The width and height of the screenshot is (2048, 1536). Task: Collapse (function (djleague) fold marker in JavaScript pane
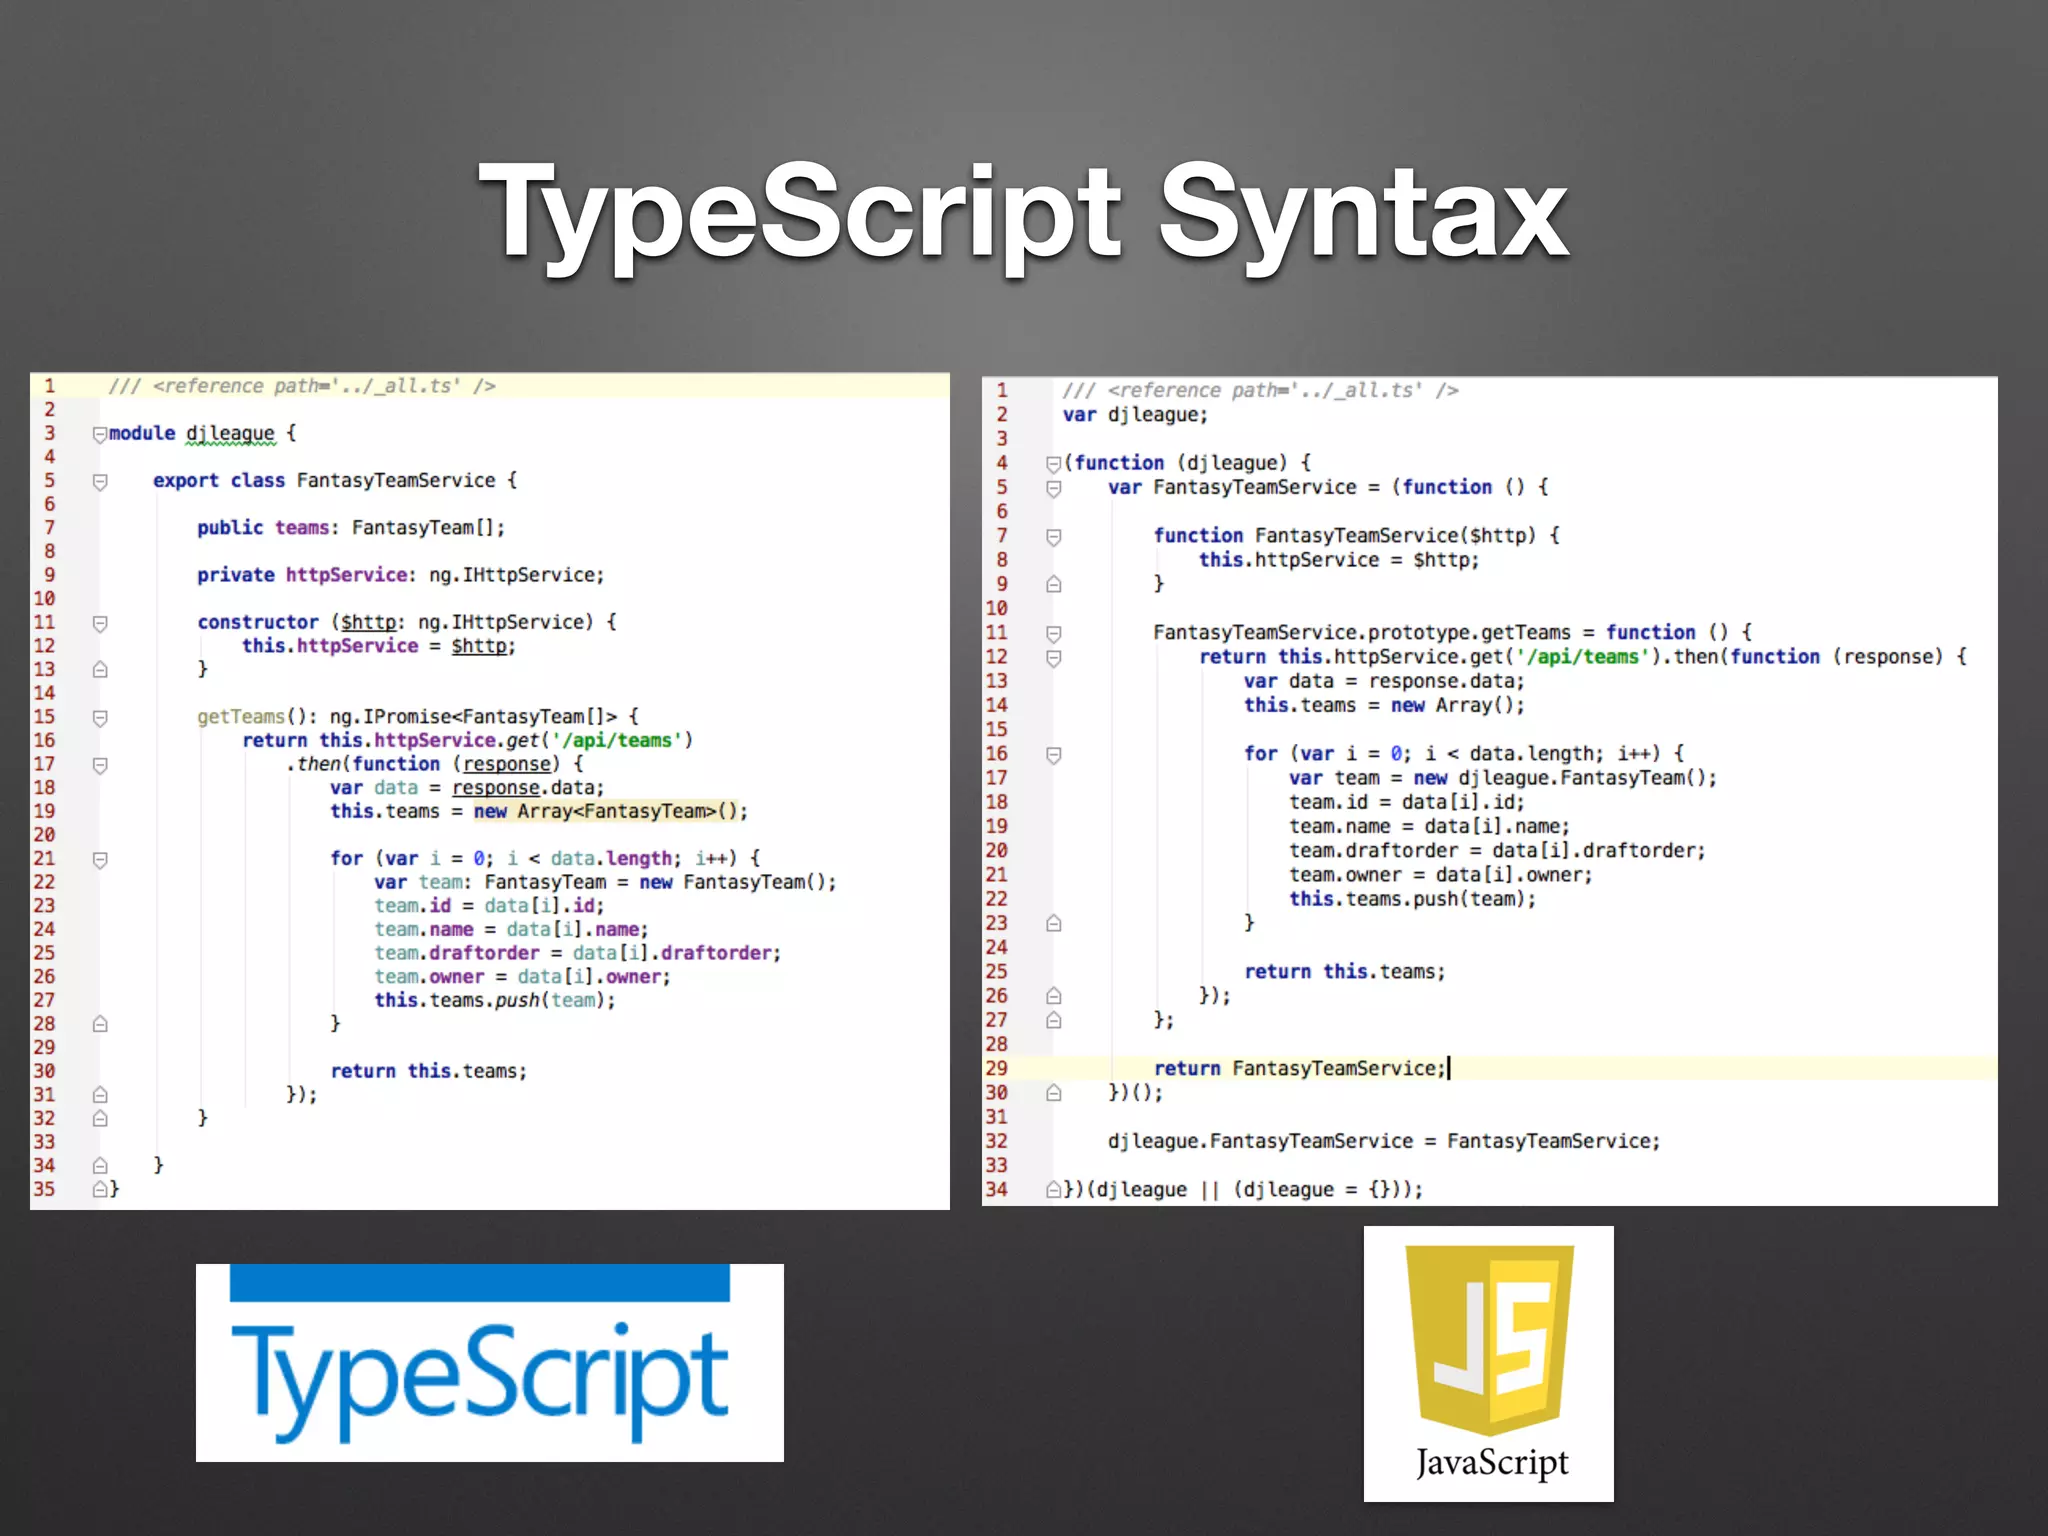(1053, 464)
